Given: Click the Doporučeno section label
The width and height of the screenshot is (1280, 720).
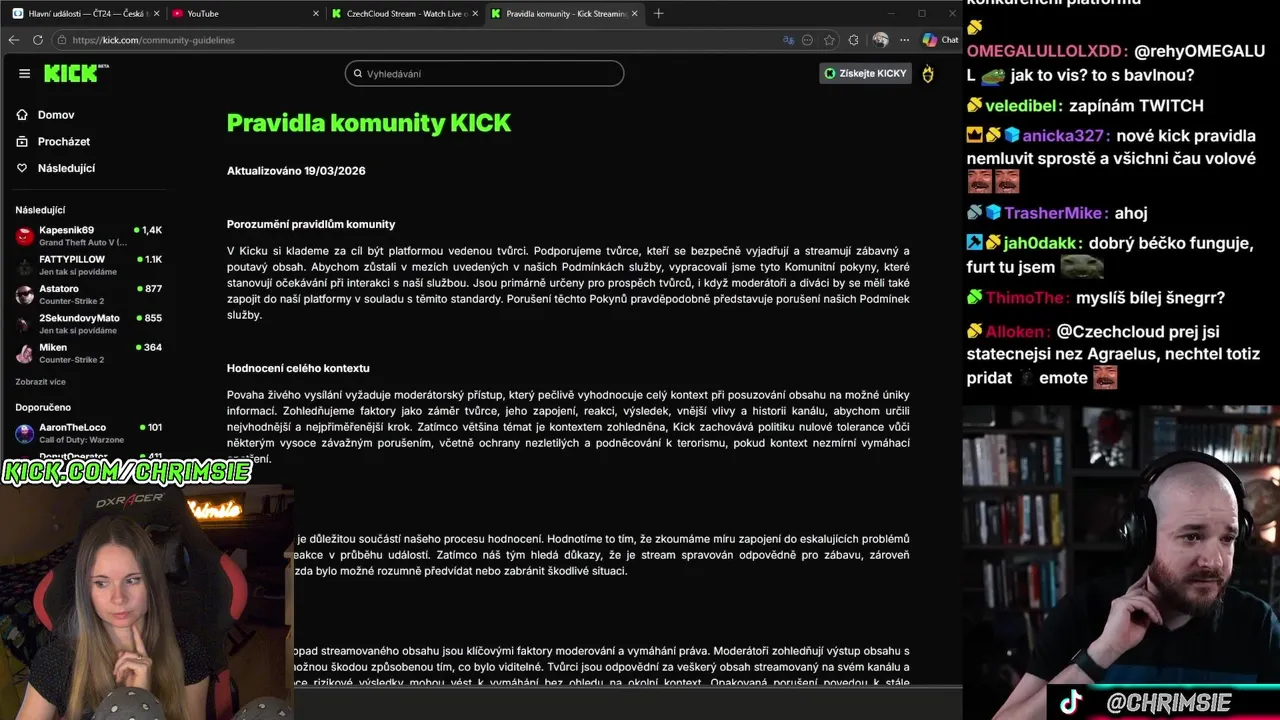Looking at the screenshot, I should [43, 408].
